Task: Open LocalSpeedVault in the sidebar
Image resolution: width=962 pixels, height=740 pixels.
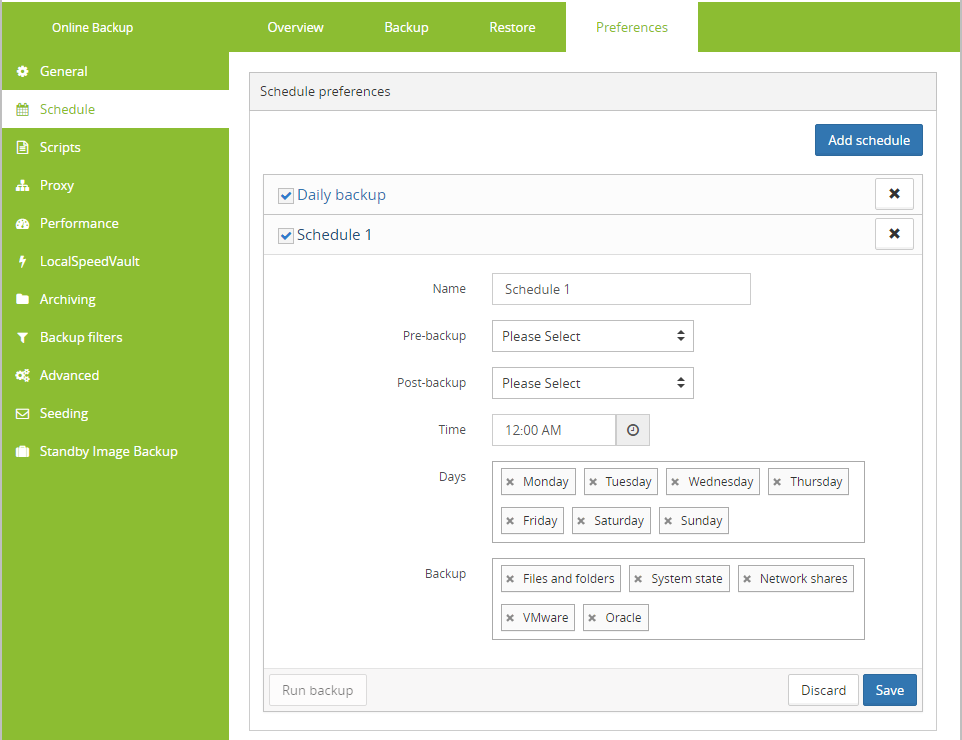Action: pyautogui.click(x=90, y=261)
